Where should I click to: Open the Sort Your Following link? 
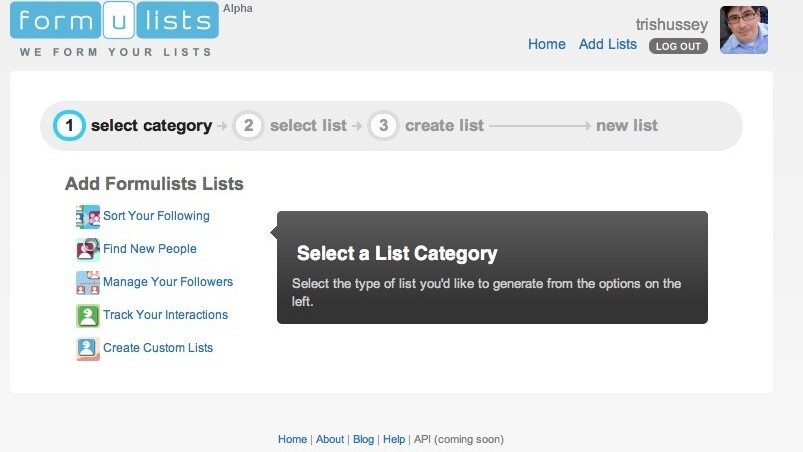point(156,216)
